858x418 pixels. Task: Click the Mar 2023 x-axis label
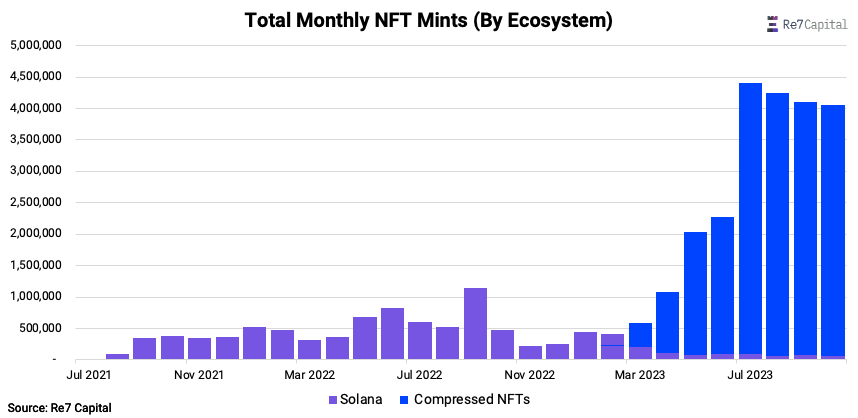coord(639,374)
